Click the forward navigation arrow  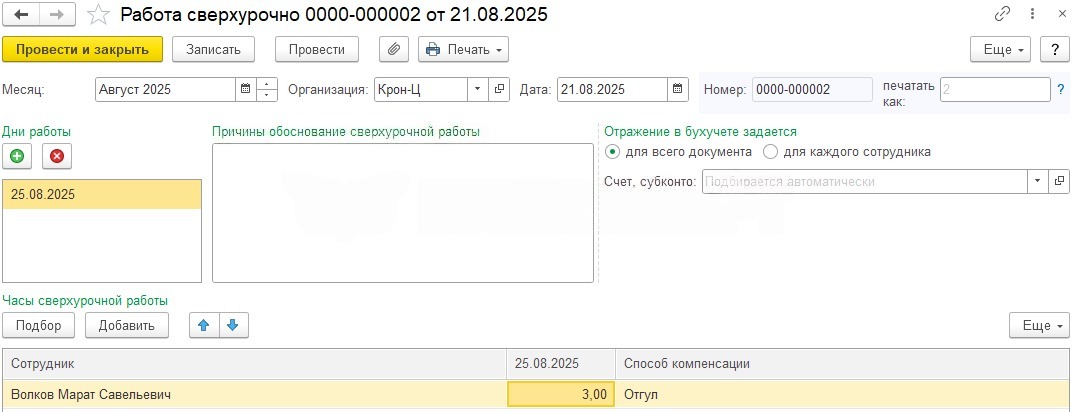point(57,15)
